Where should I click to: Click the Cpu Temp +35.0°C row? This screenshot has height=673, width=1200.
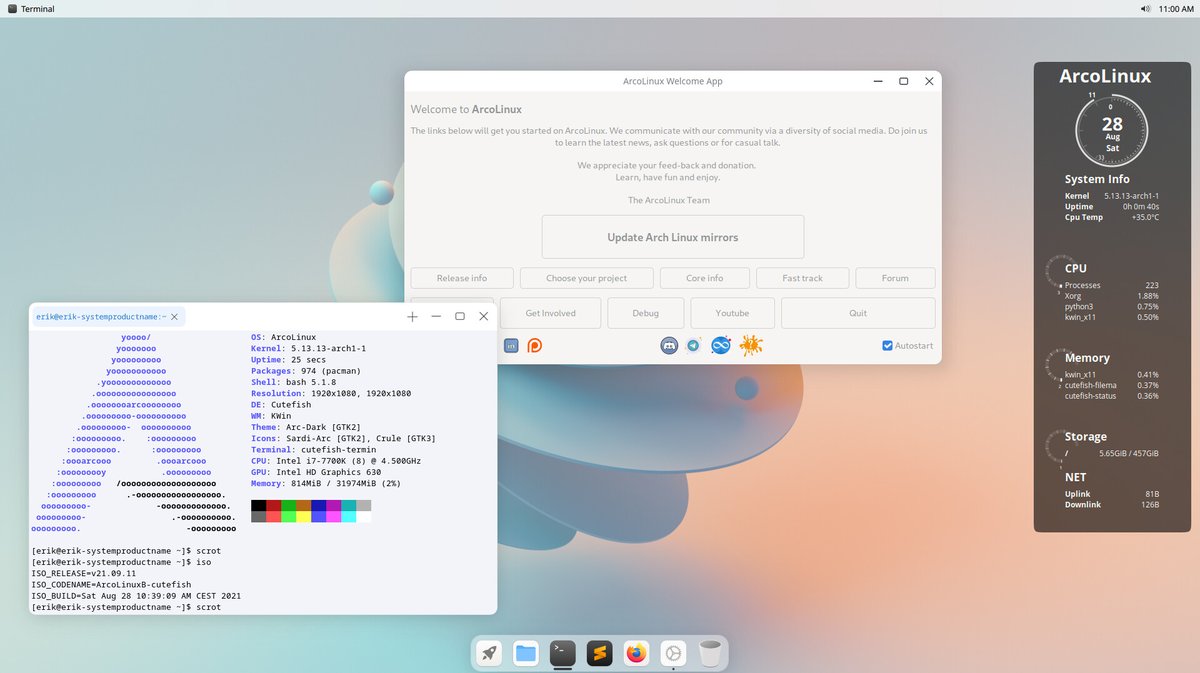point(1111,217)
